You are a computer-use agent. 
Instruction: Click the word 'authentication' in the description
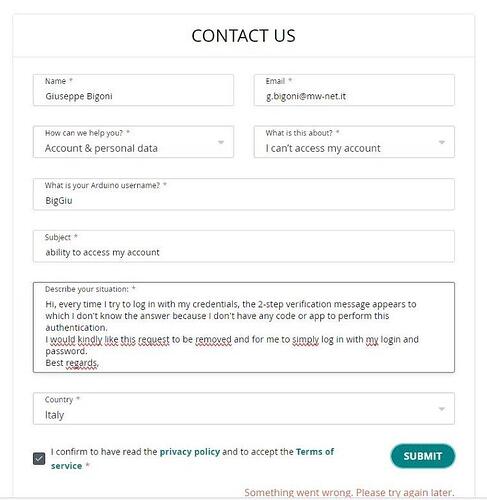76,328
